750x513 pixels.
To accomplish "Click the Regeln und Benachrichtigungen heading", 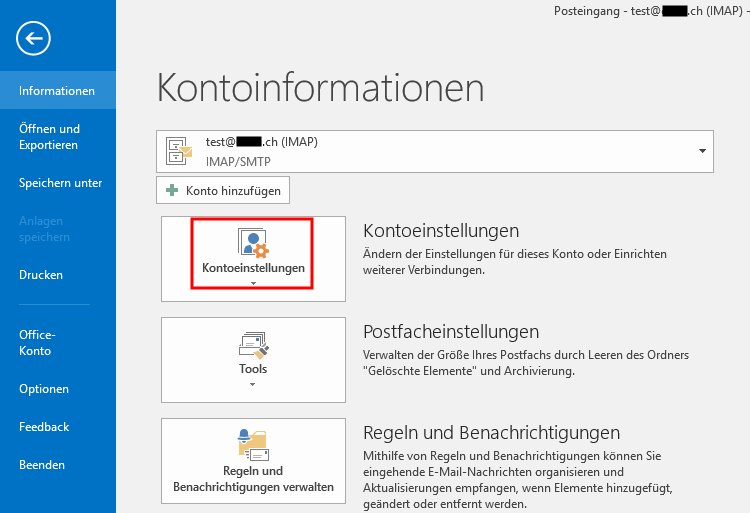I will (492, 433).
